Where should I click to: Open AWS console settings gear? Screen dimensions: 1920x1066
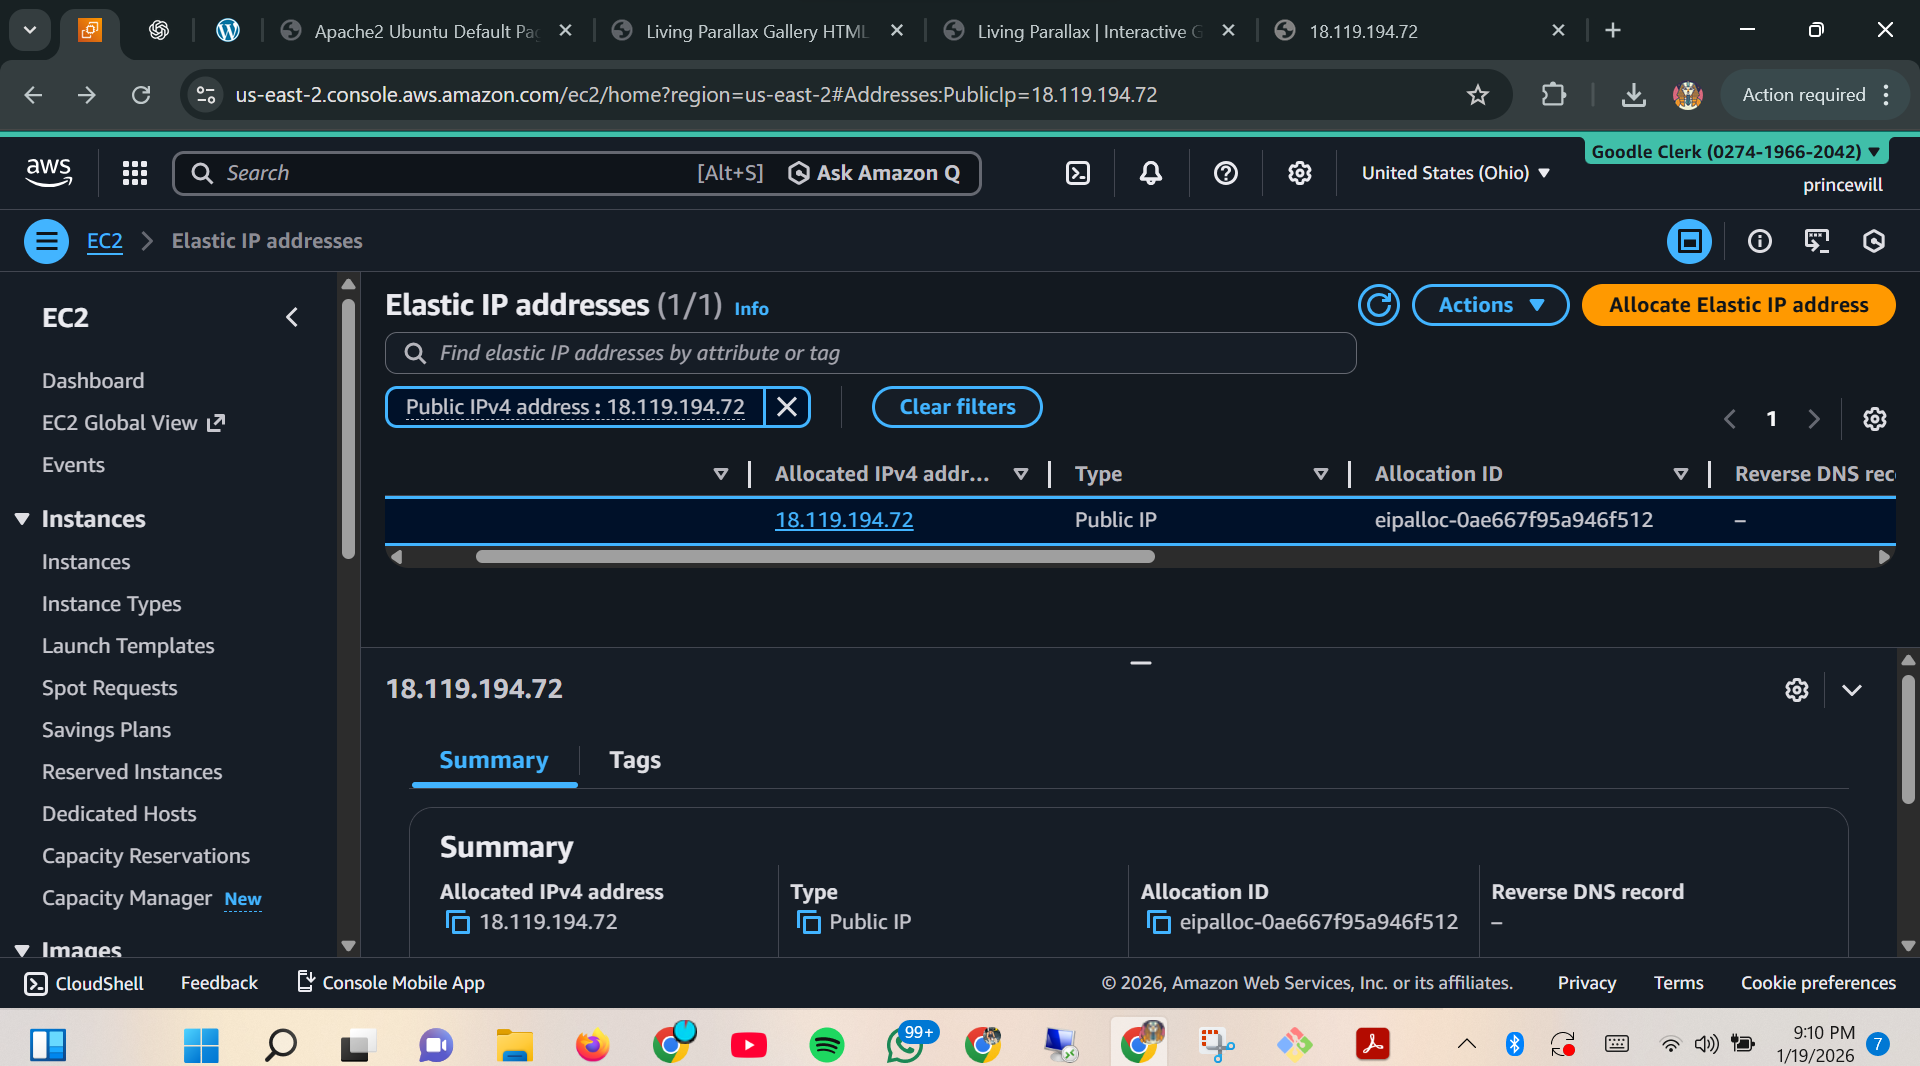pyautogui.click(x=1299, y=173)
